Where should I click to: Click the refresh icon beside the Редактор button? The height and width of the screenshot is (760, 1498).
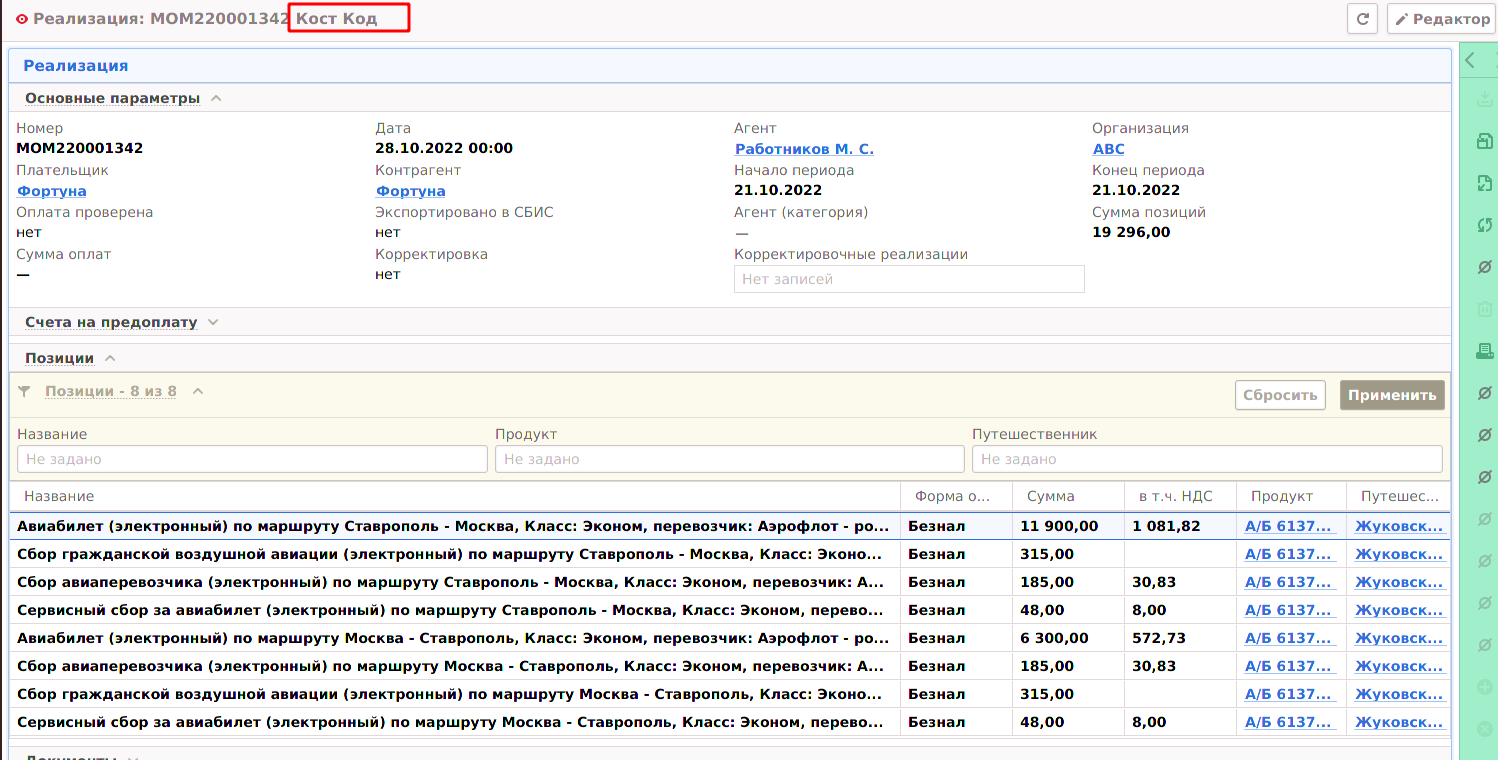(x=1362, y=19)
